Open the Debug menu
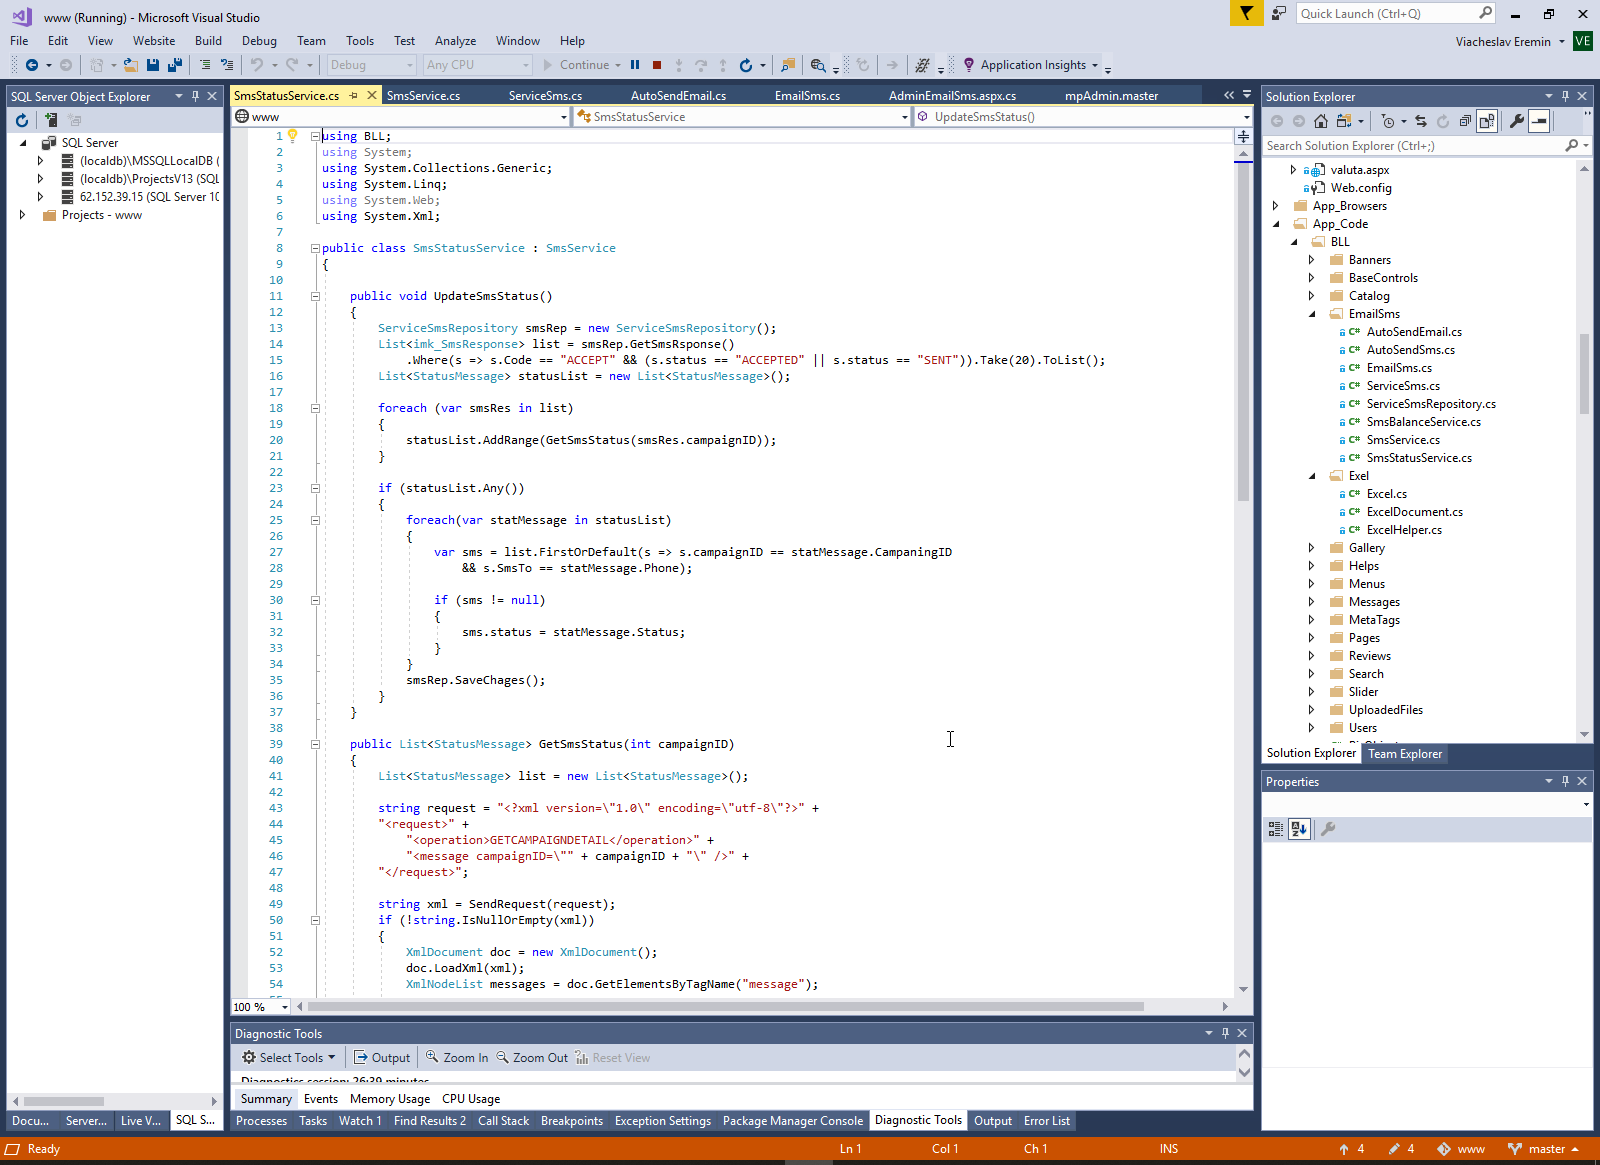This screenshot has width=1600, height=1165. point(259,41)
